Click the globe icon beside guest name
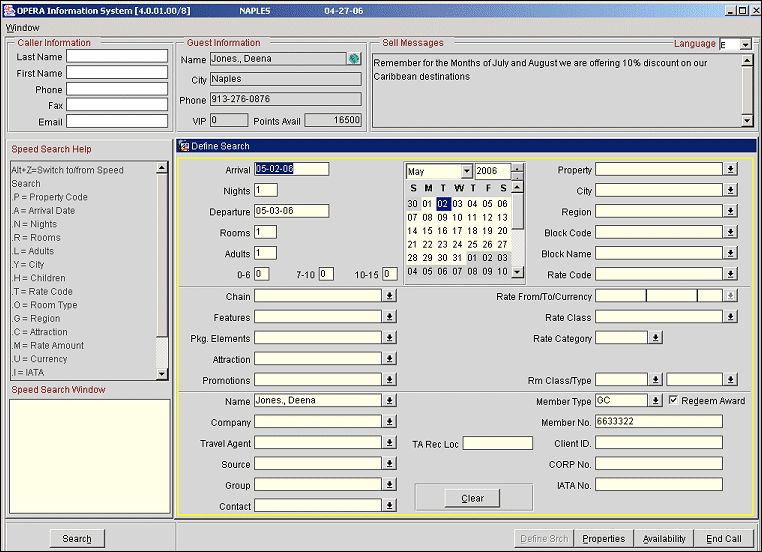 354,59
